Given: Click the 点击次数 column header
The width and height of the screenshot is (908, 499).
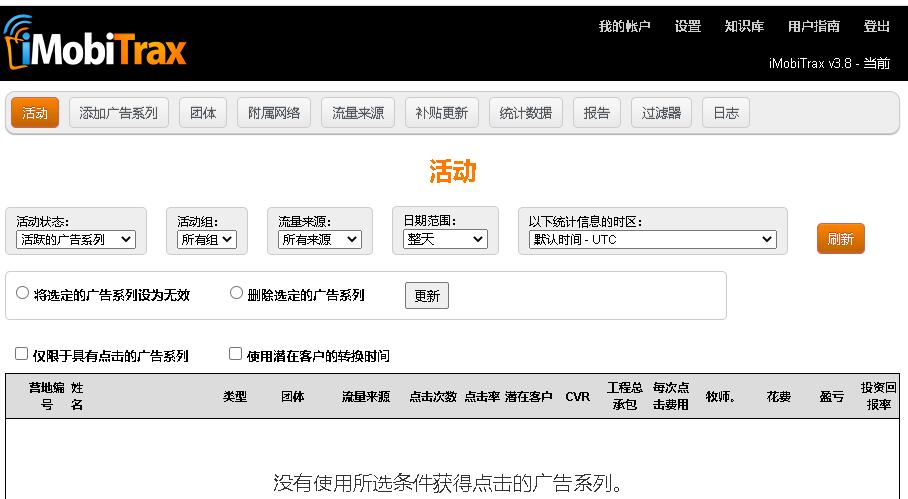Looking at the screenshot, I should pyautogui.click(x=432, y=397).
